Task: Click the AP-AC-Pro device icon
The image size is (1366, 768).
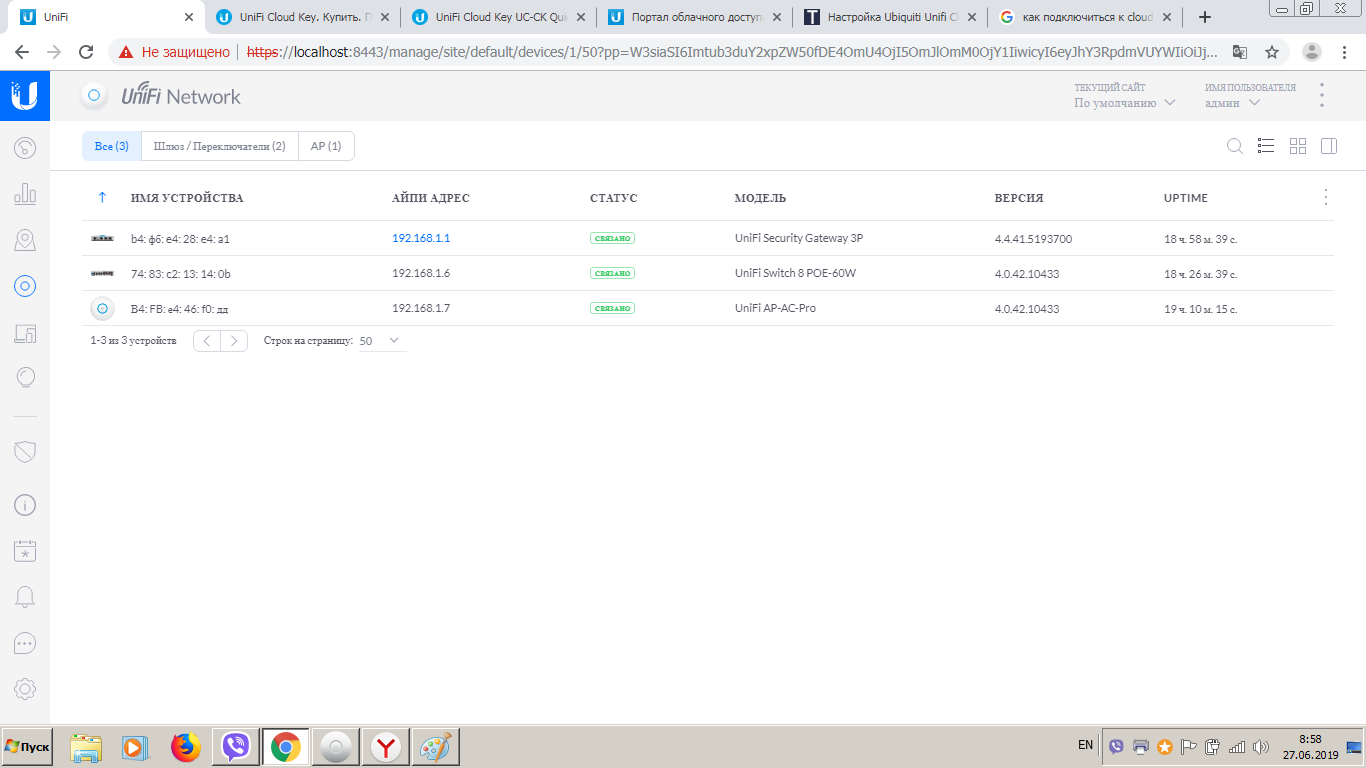Action: pos(102,308)
